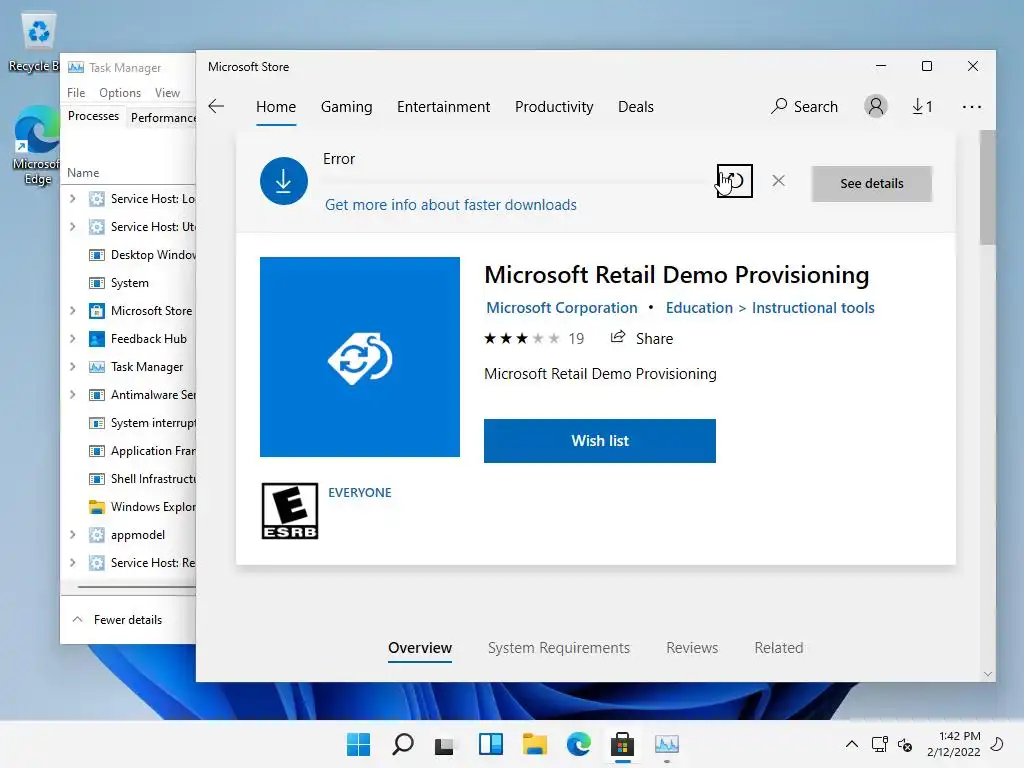Switch to Gaming tab

pyautogui.click(x=346, y=106)
